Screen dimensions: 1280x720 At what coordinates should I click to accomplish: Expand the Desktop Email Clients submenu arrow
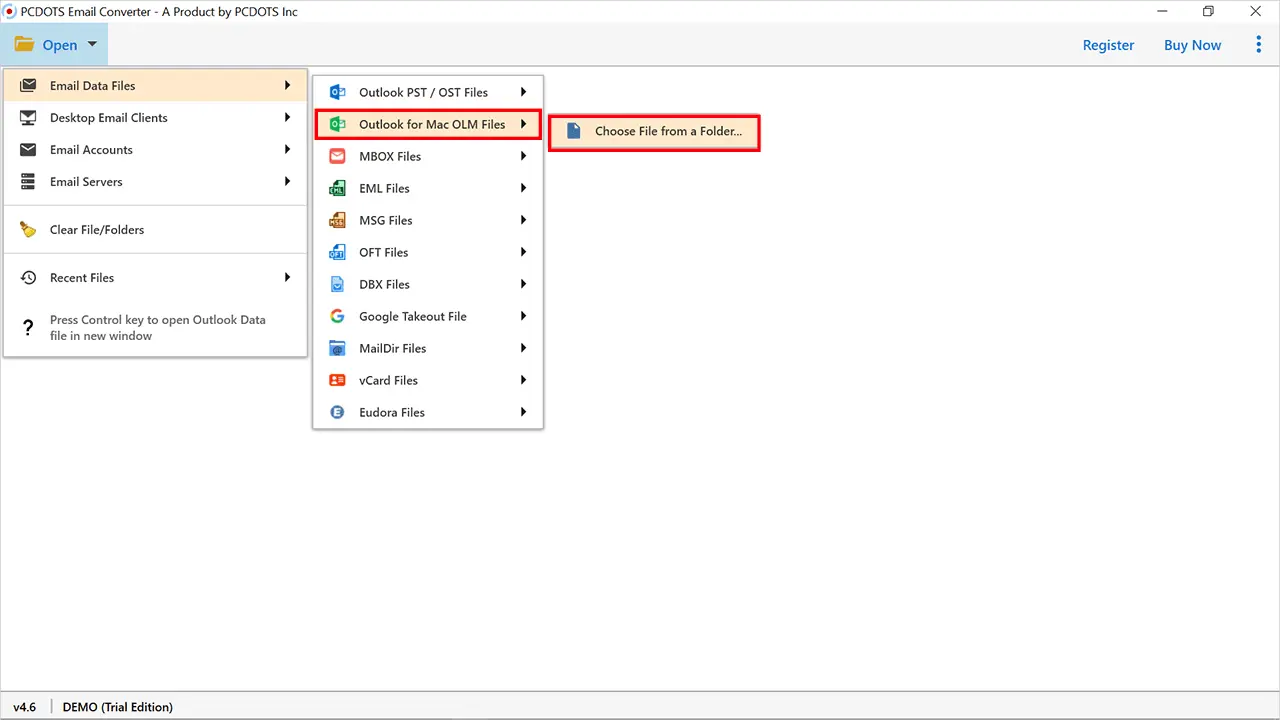click(x=287, y=117)
